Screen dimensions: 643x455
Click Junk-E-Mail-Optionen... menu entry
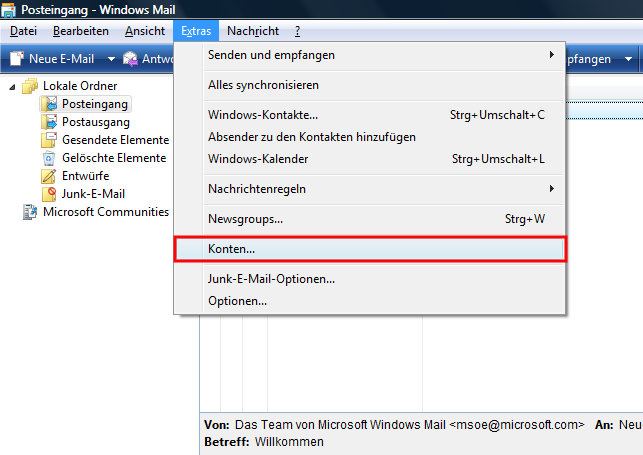270,280
